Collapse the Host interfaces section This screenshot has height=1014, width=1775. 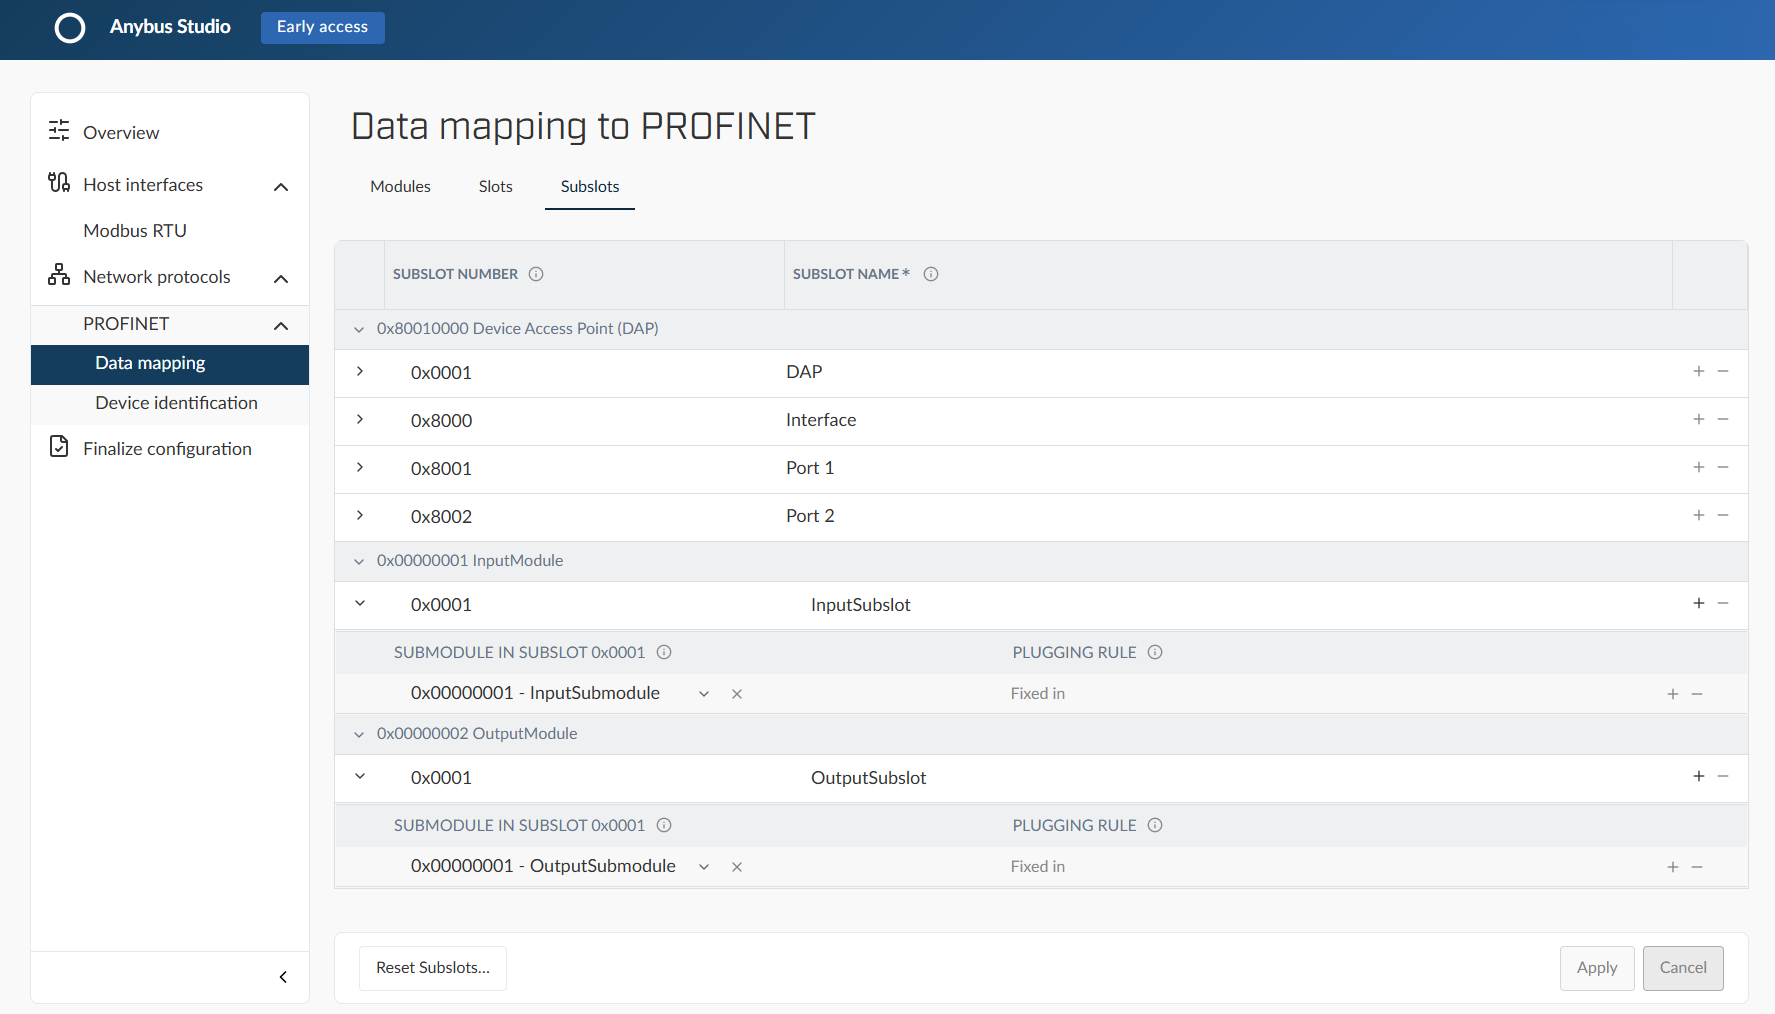(281, 187)
